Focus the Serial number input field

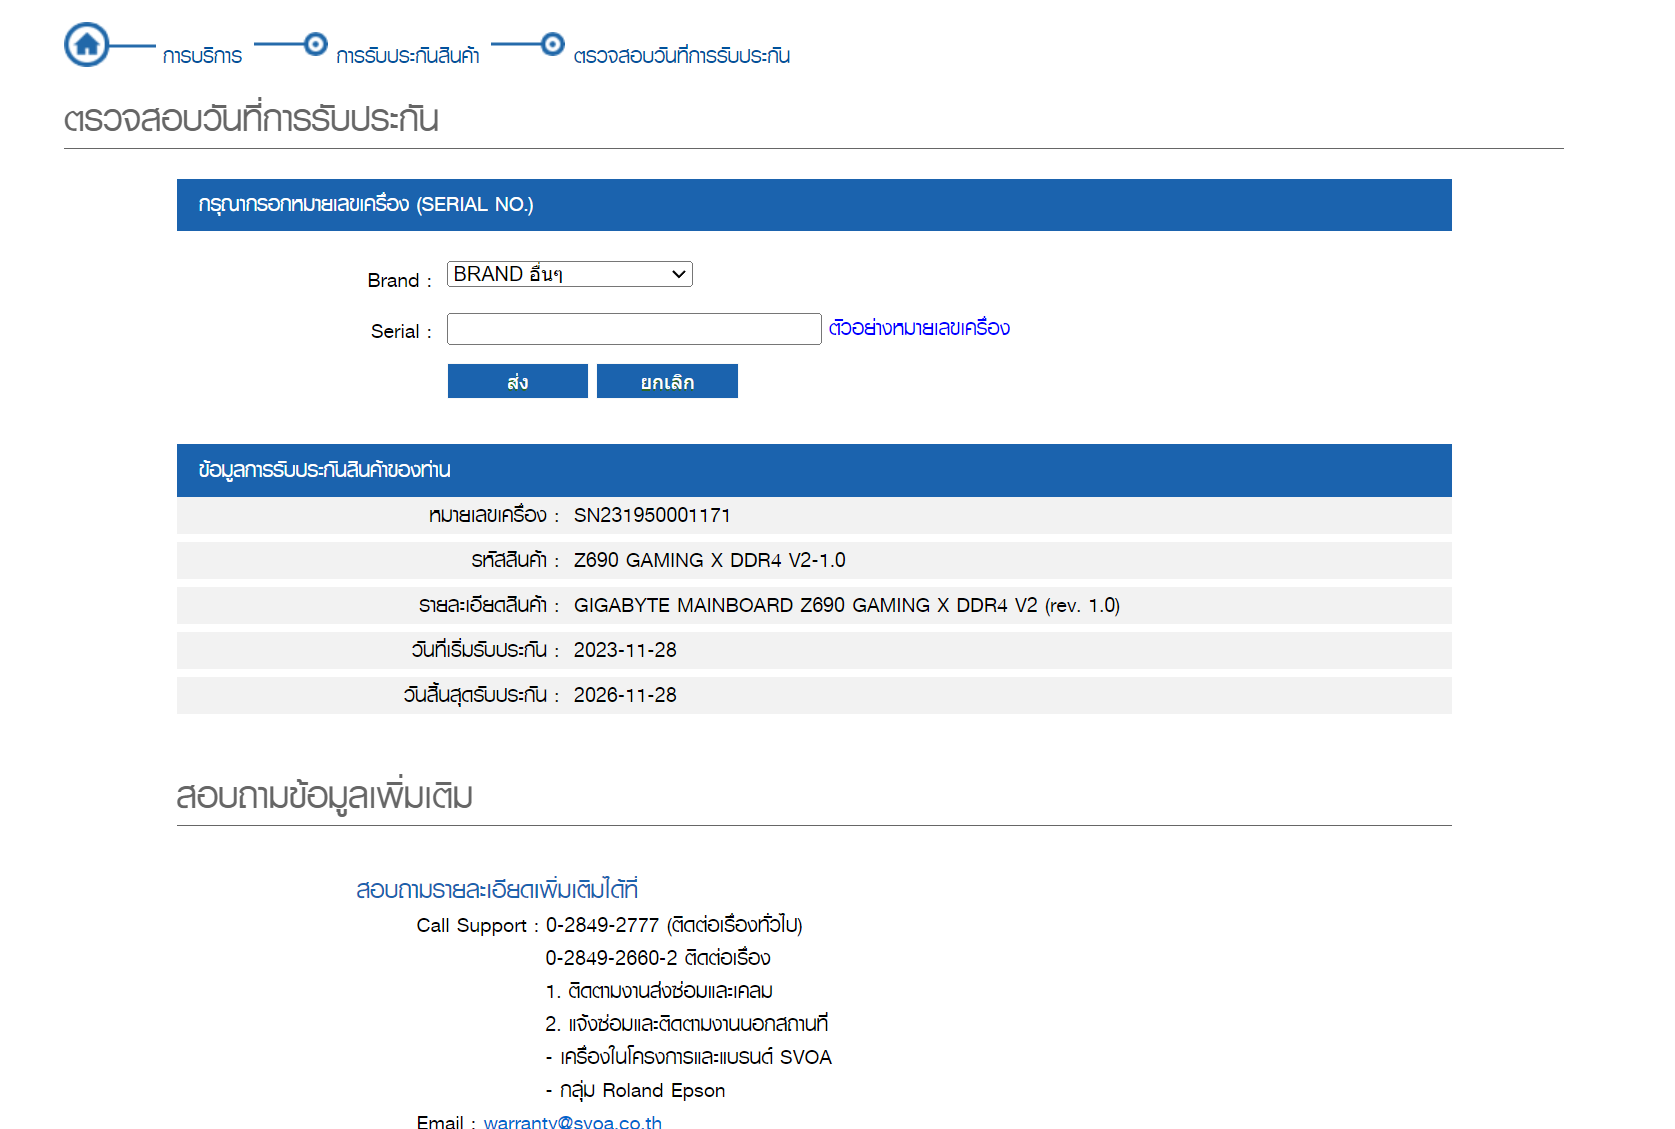(x=633, y=329)
